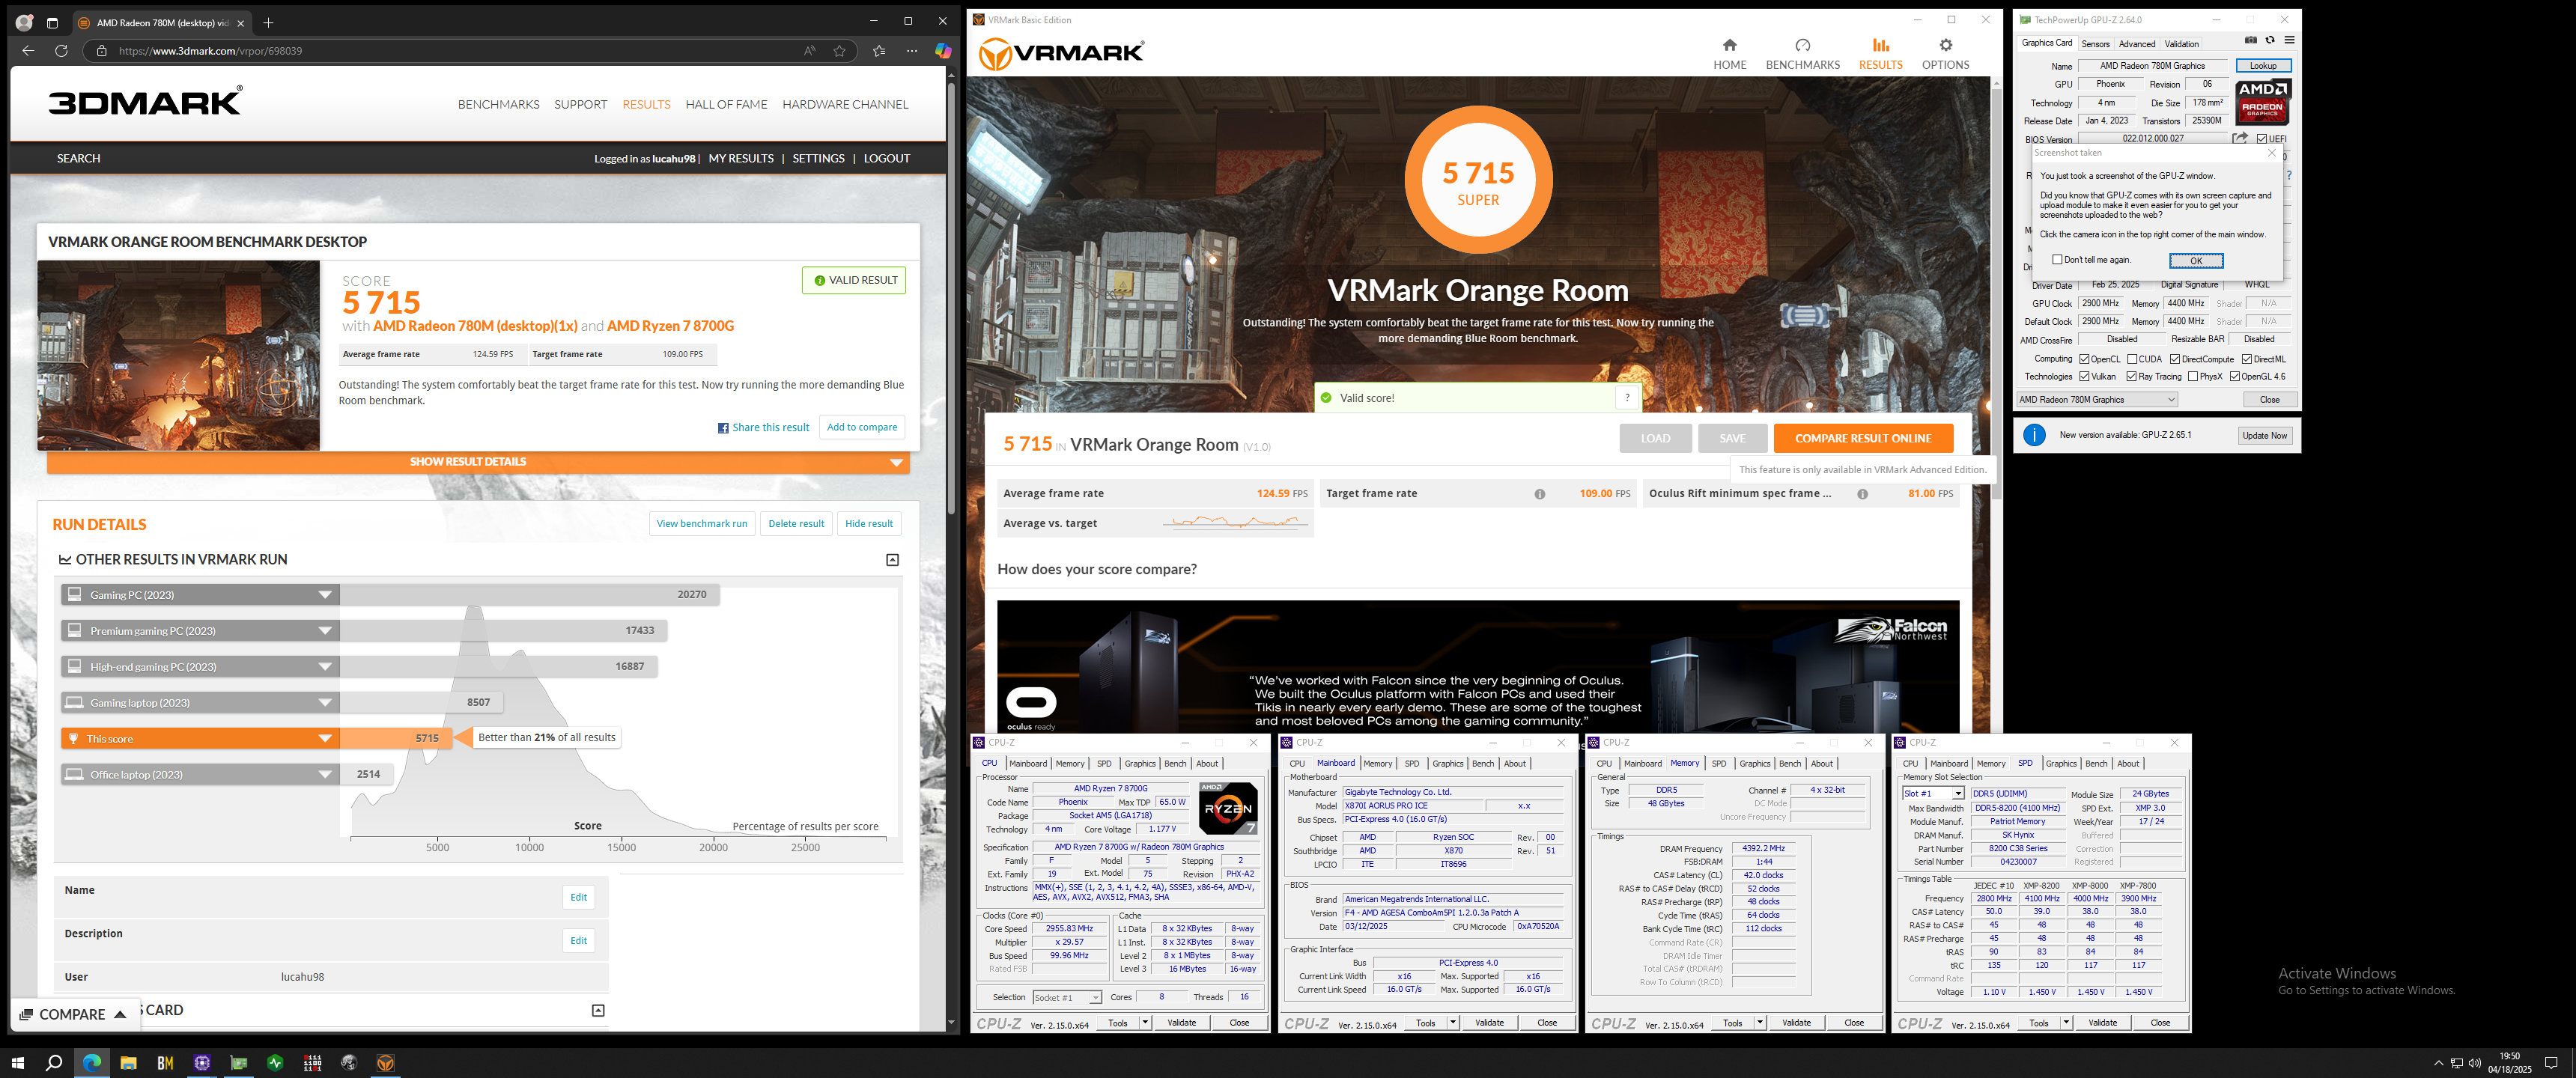This screenshot has height=1078, width=2576.
Task: Click info icon next to Oculus Rift minimum spec
Action: [1863, 494]
